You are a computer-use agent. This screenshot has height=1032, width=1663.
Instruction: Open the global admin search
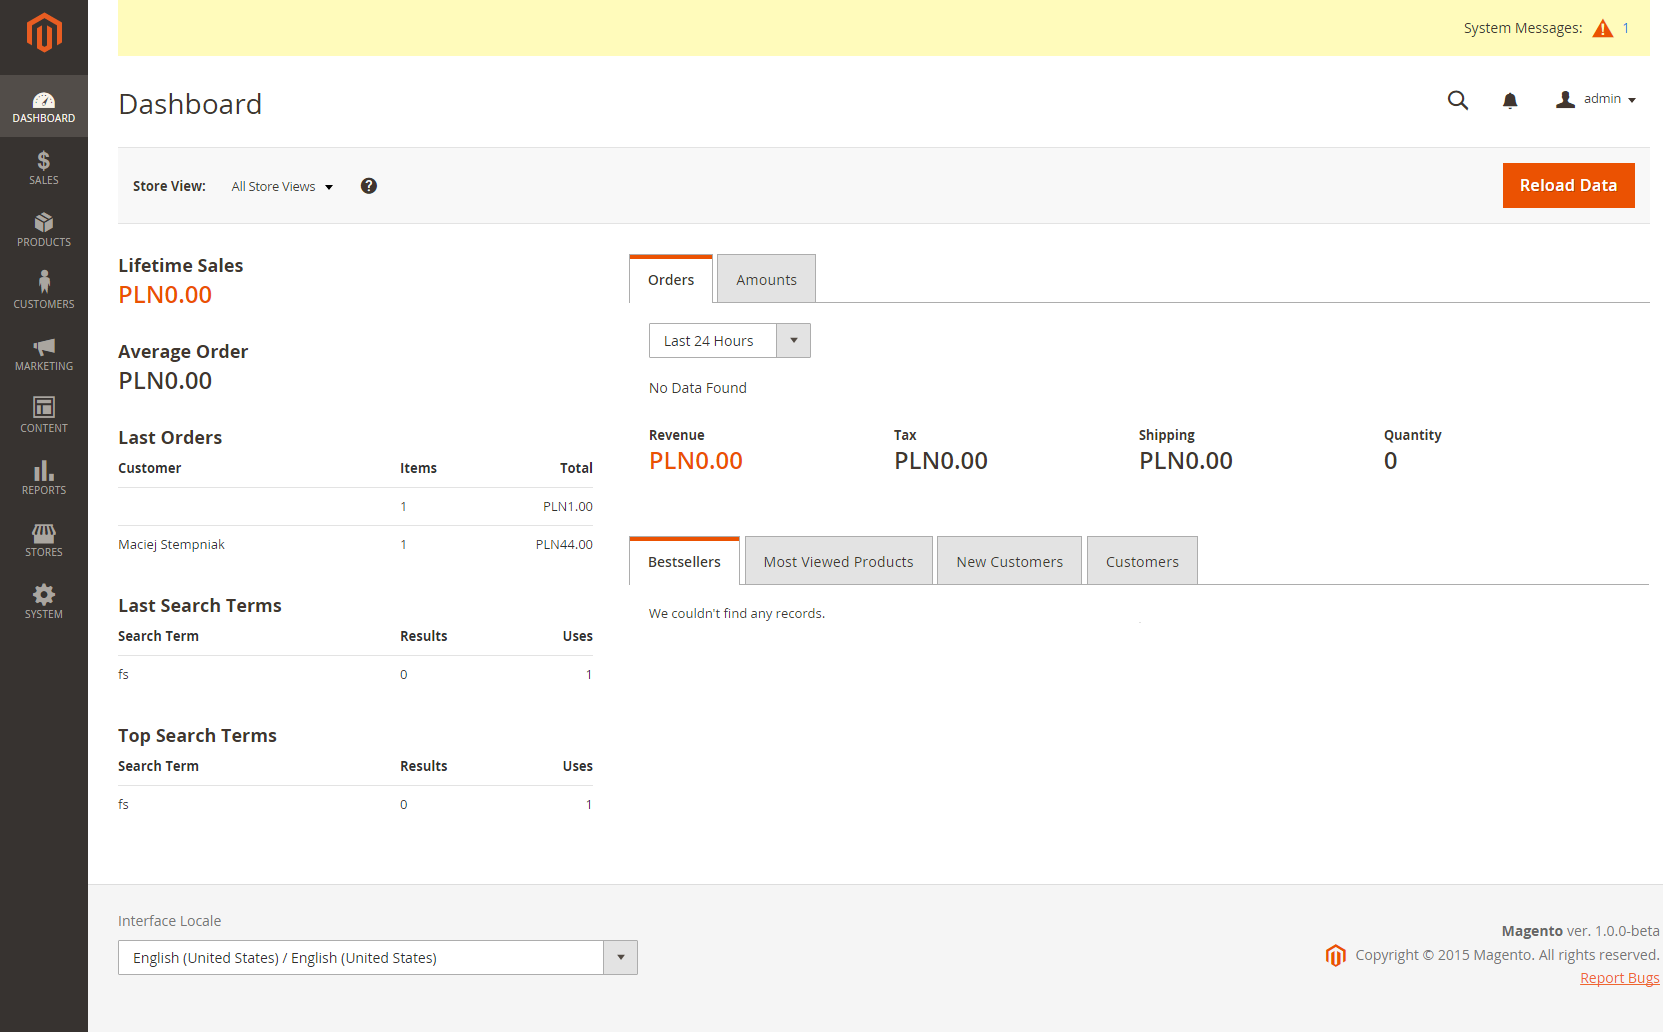pos(1458,100)
